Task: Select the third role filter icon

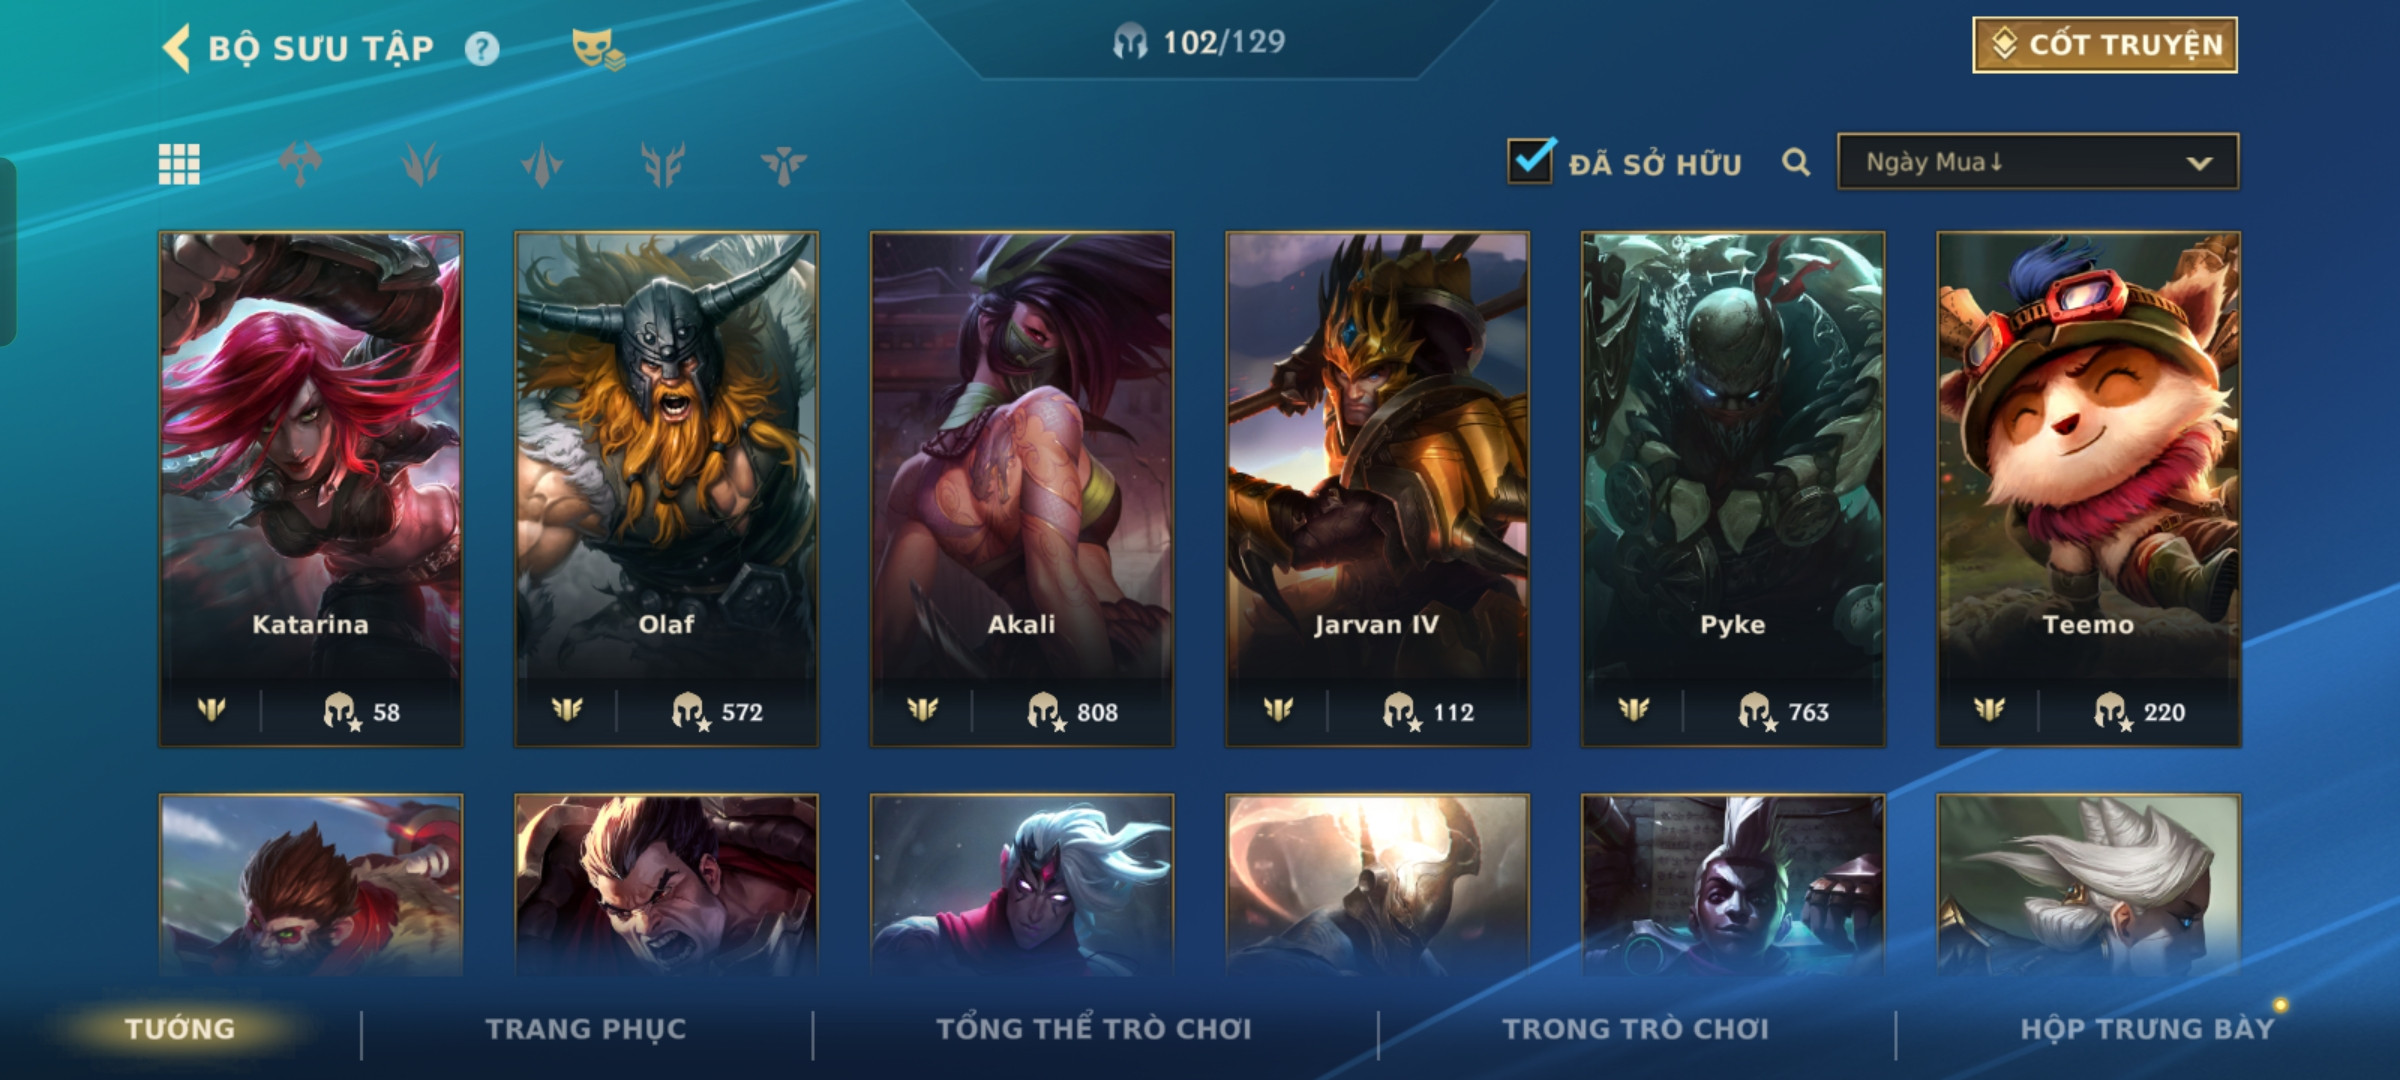Action: pos(542,164)
